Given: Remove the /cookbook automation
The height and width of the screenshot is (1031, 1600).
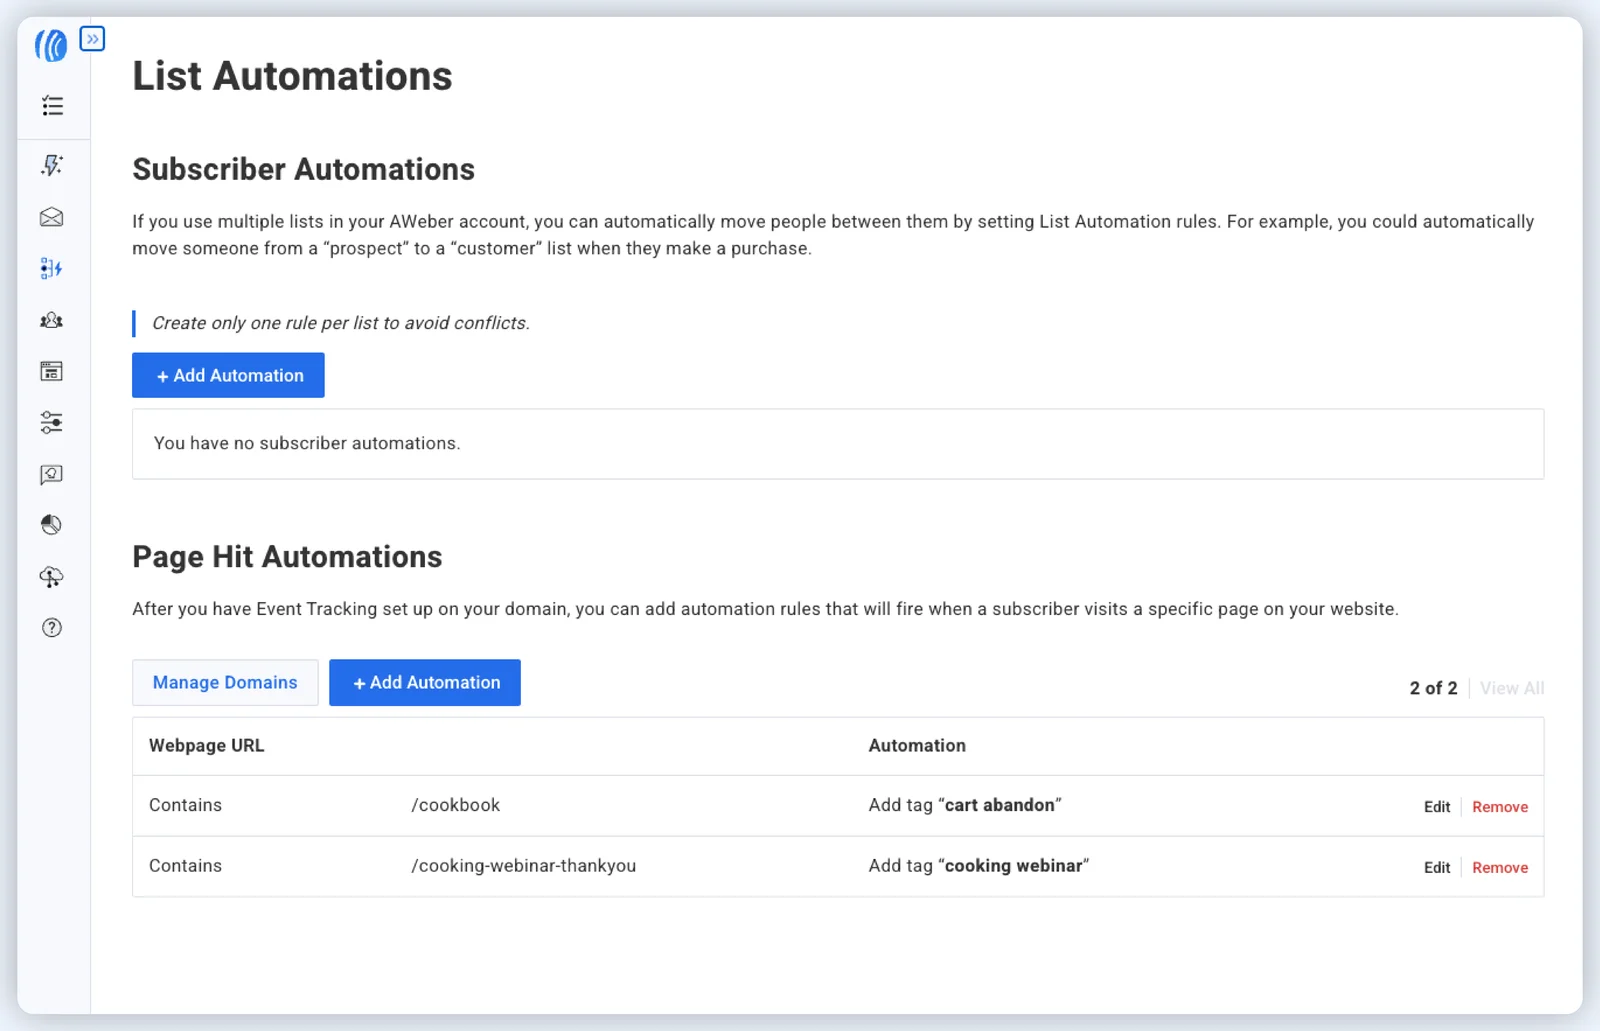Looking at the screenshot, I should coord(1500,807).
